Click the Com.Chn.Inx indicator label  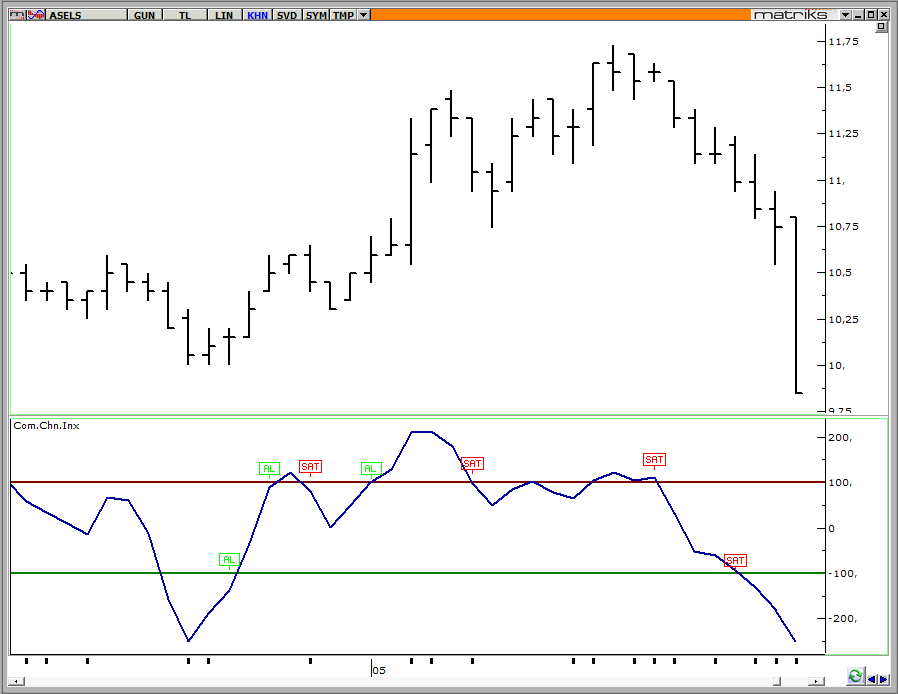point(46,425)
